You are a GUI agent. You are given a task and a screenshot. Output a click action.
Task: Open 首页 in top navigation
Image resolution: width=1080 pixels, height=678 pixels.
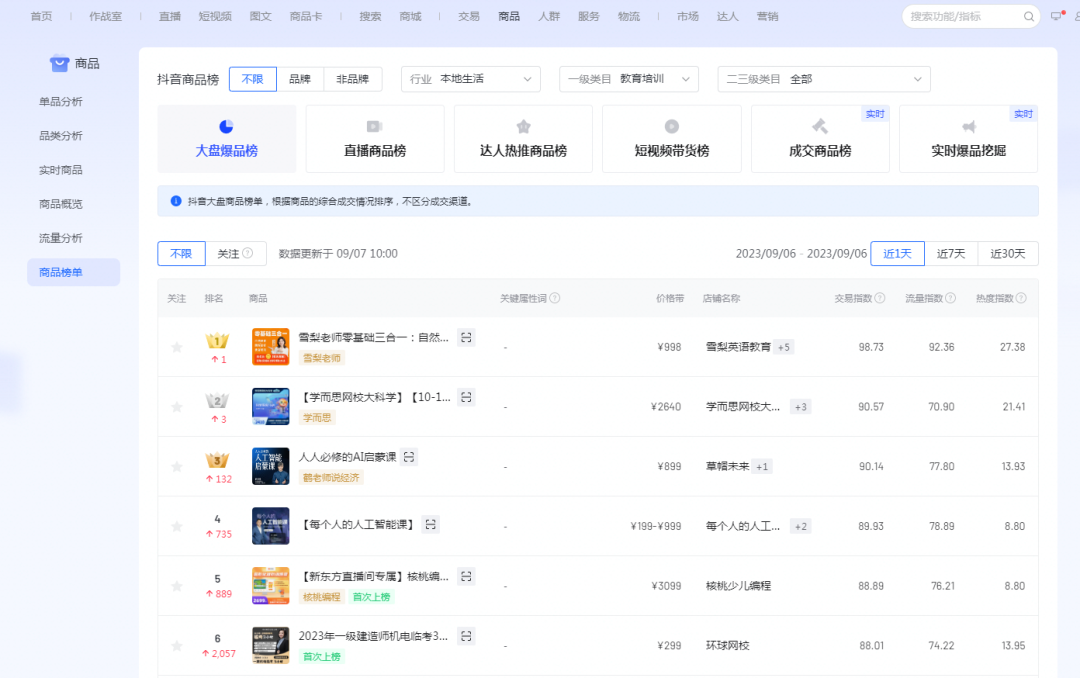[41, 17]
